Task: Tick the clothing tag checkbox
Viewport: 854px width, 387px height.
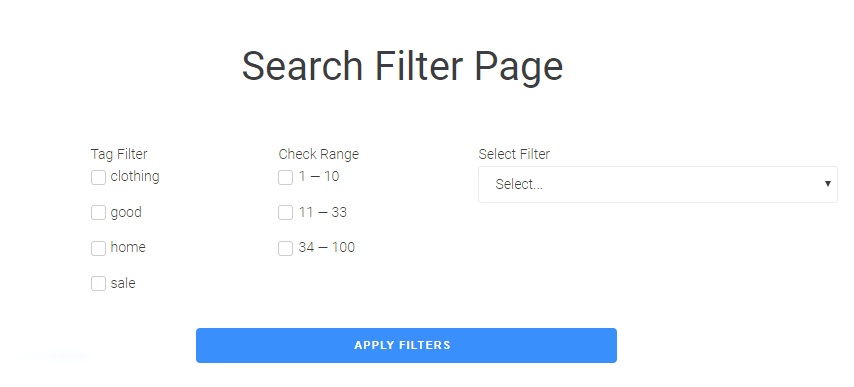Action: click(98, 177)
